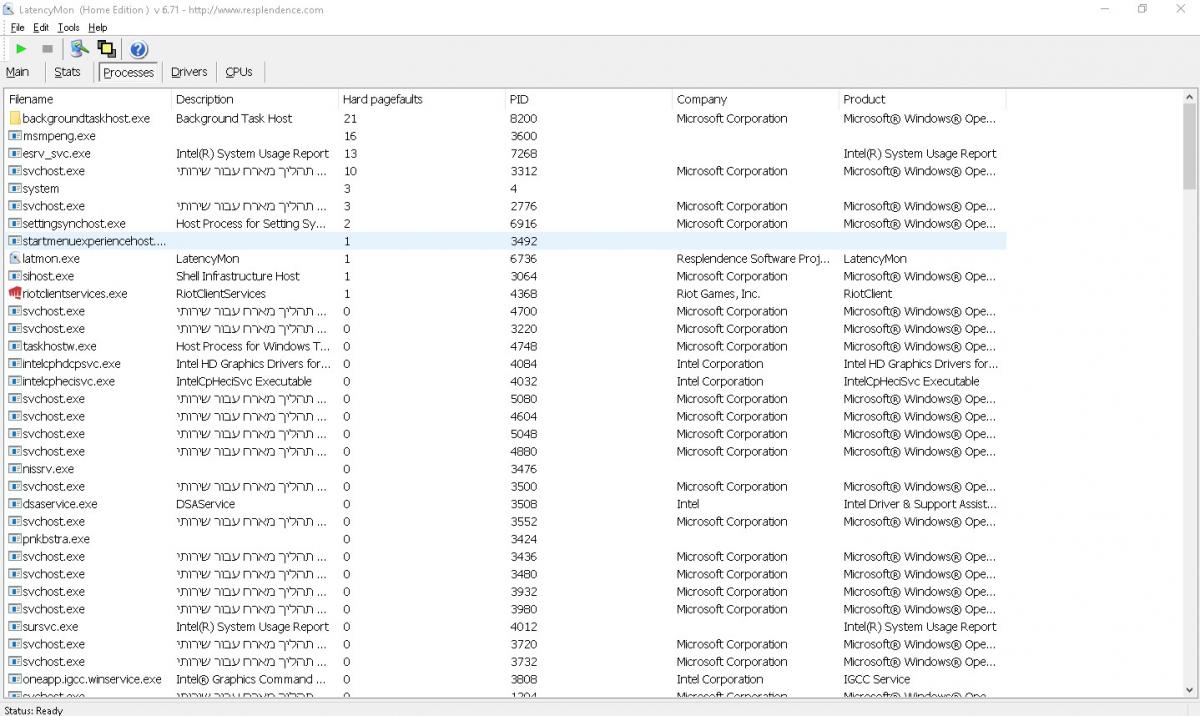This screenshot has height=716, width=1200.
Task: Switch to the Main tab
Action: point(17,72)
